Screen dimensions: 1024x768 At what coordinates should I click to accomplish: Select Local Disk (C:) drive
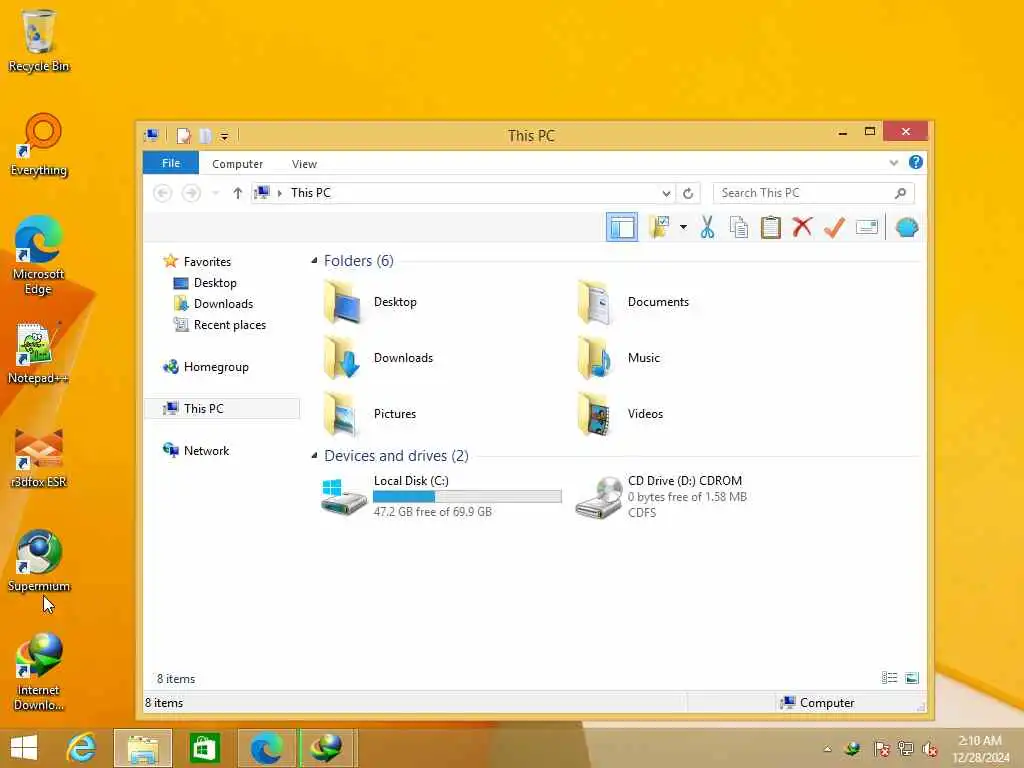[x=441, y=496]
